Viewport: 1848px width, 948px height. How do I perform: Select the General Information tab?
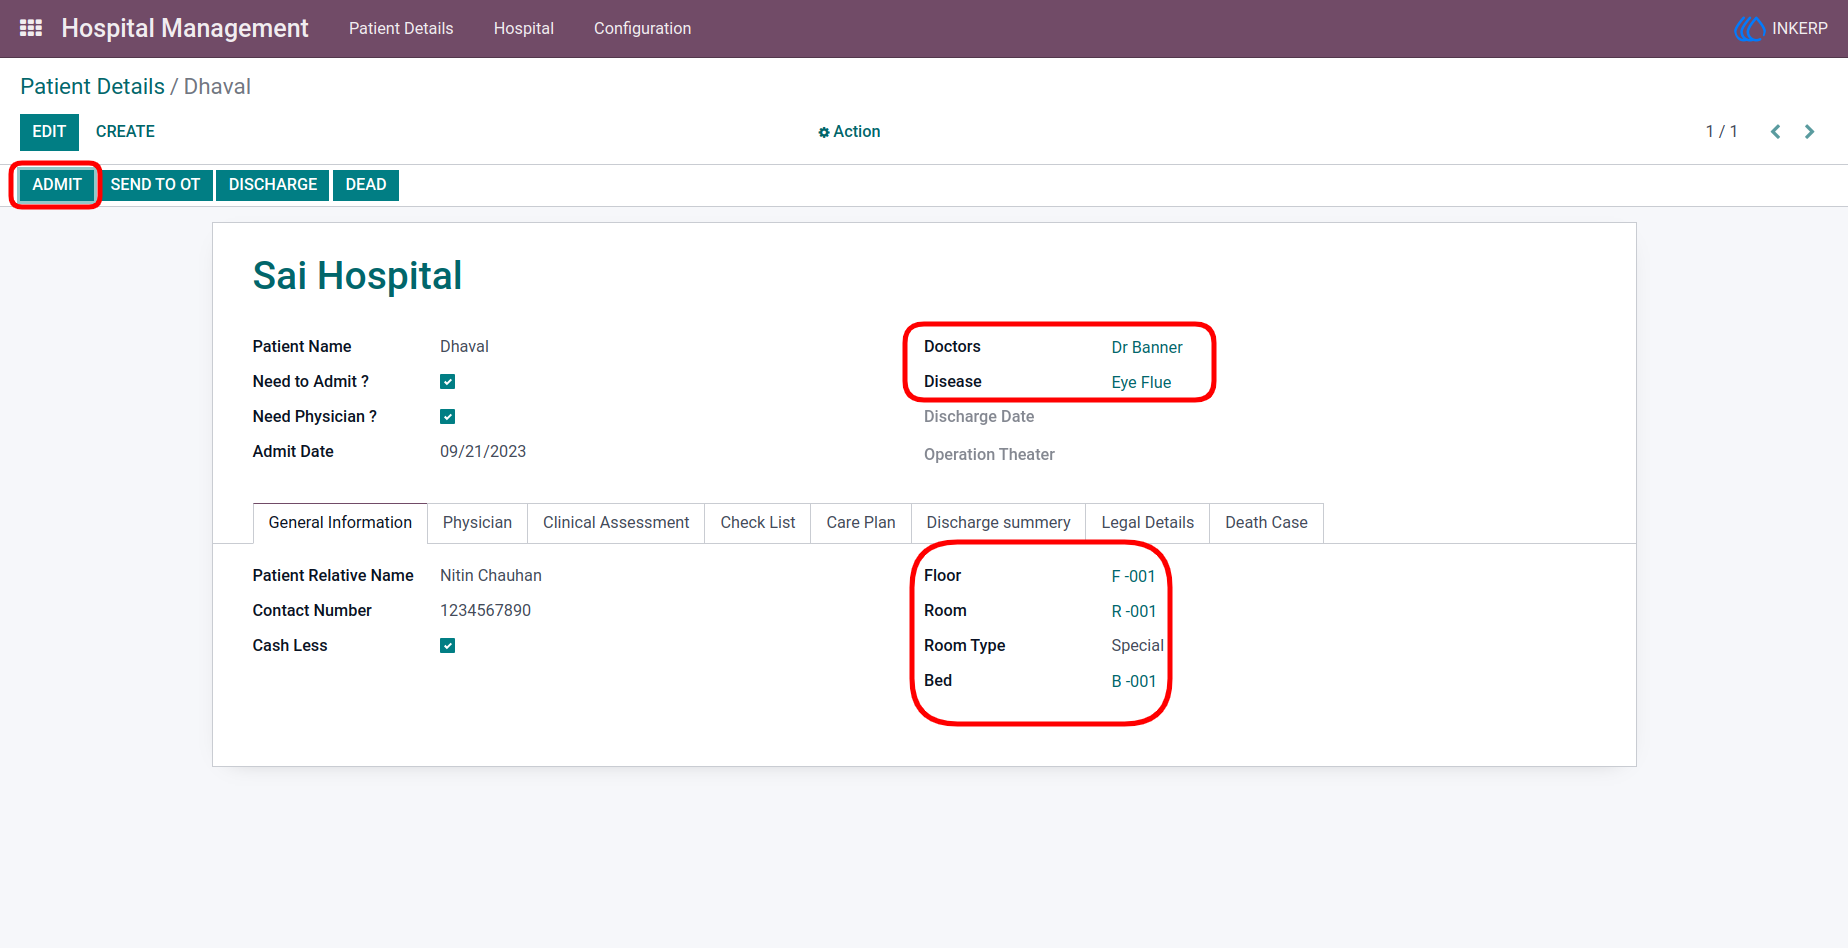tap(340, 523)
